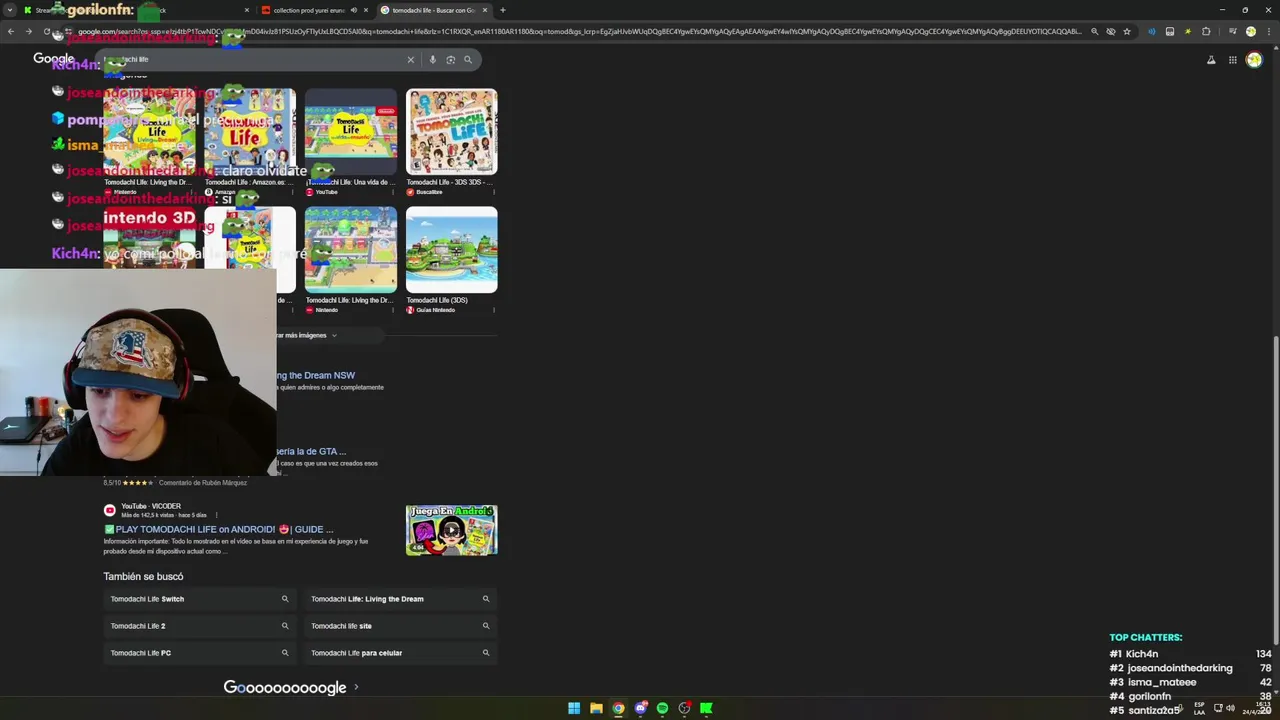Open new browser tab
The image size is (1280, 720).
coord(502,10)
